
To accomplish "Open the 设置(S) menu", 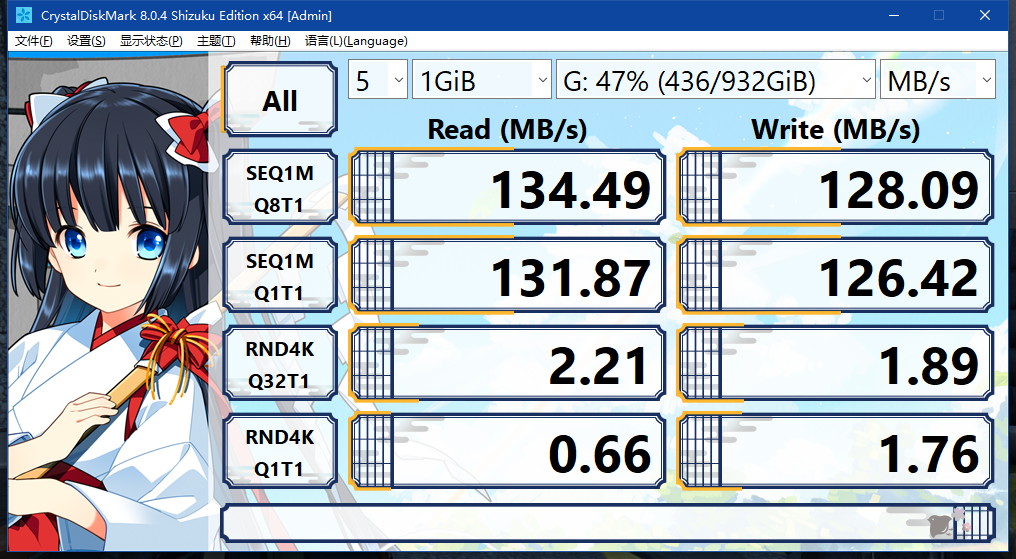I will coord(86,41).
